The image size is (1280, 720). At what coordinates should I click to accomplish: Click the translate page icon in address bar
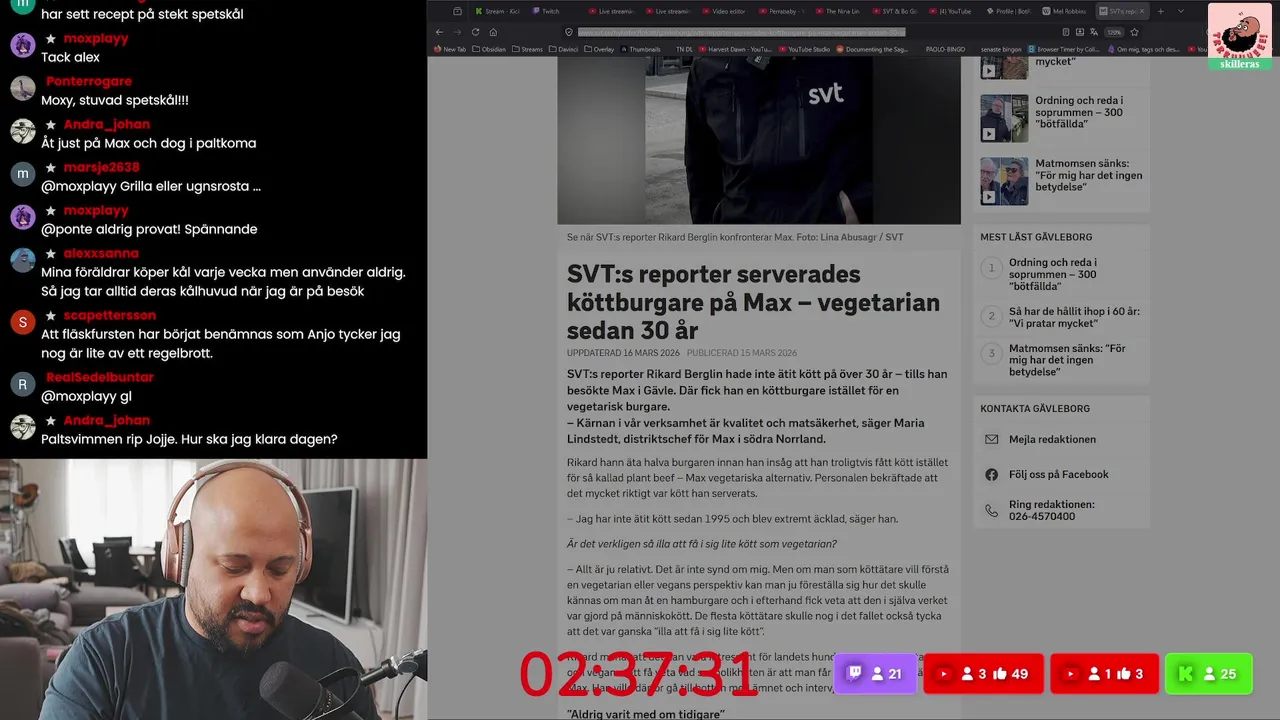pos(1093,32)
